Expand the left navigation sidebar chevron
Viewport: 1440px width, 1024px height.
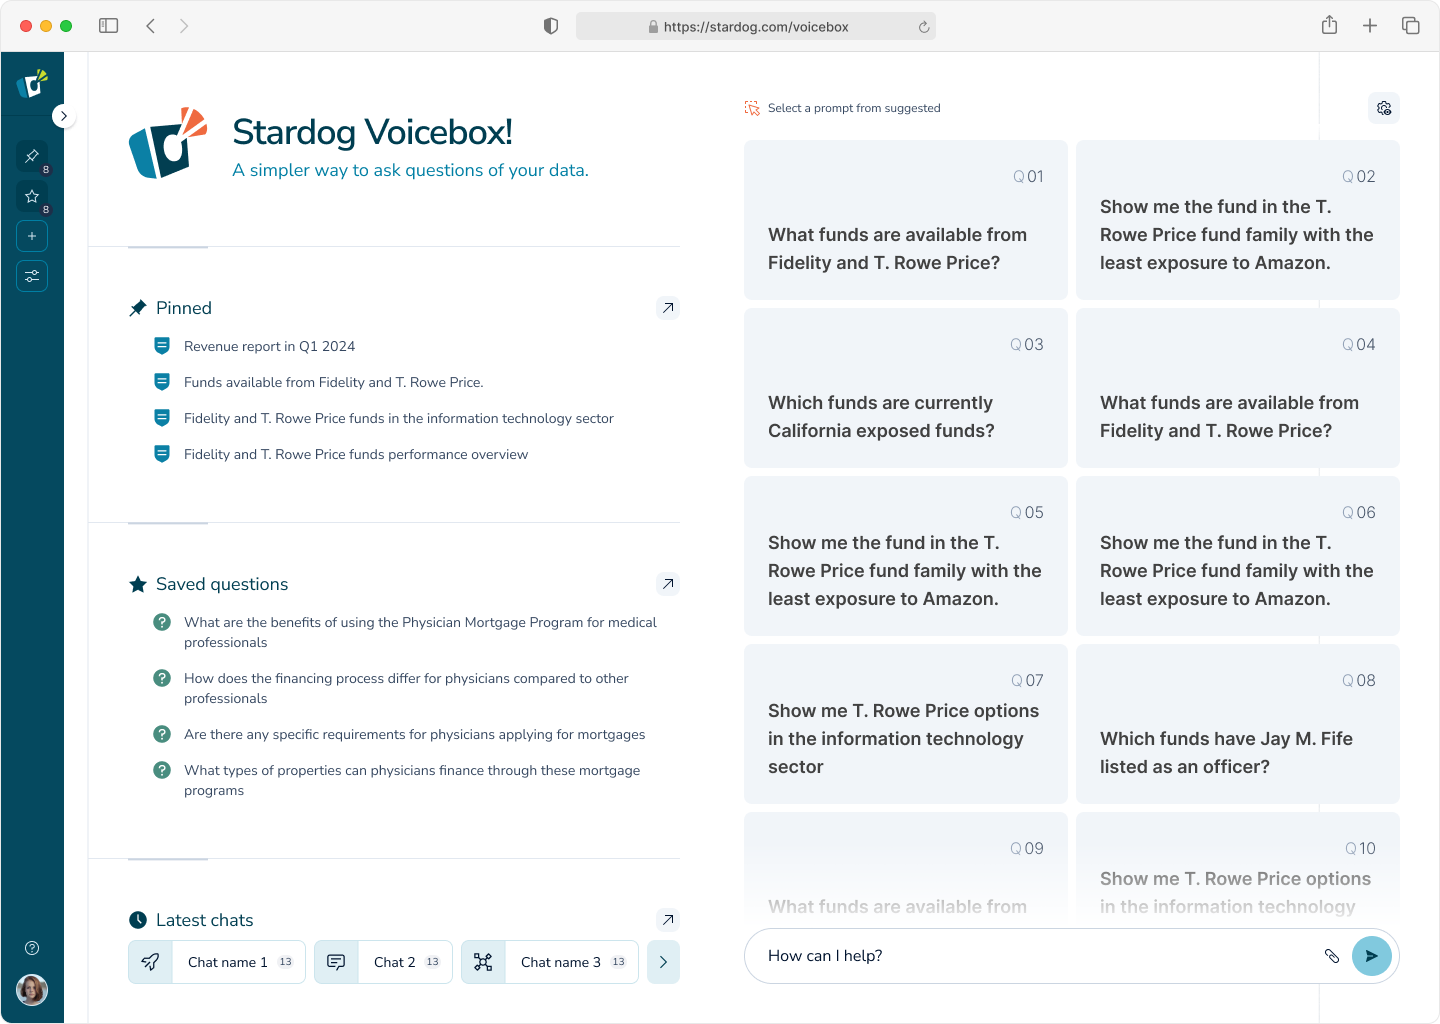[x=64, y=116]
